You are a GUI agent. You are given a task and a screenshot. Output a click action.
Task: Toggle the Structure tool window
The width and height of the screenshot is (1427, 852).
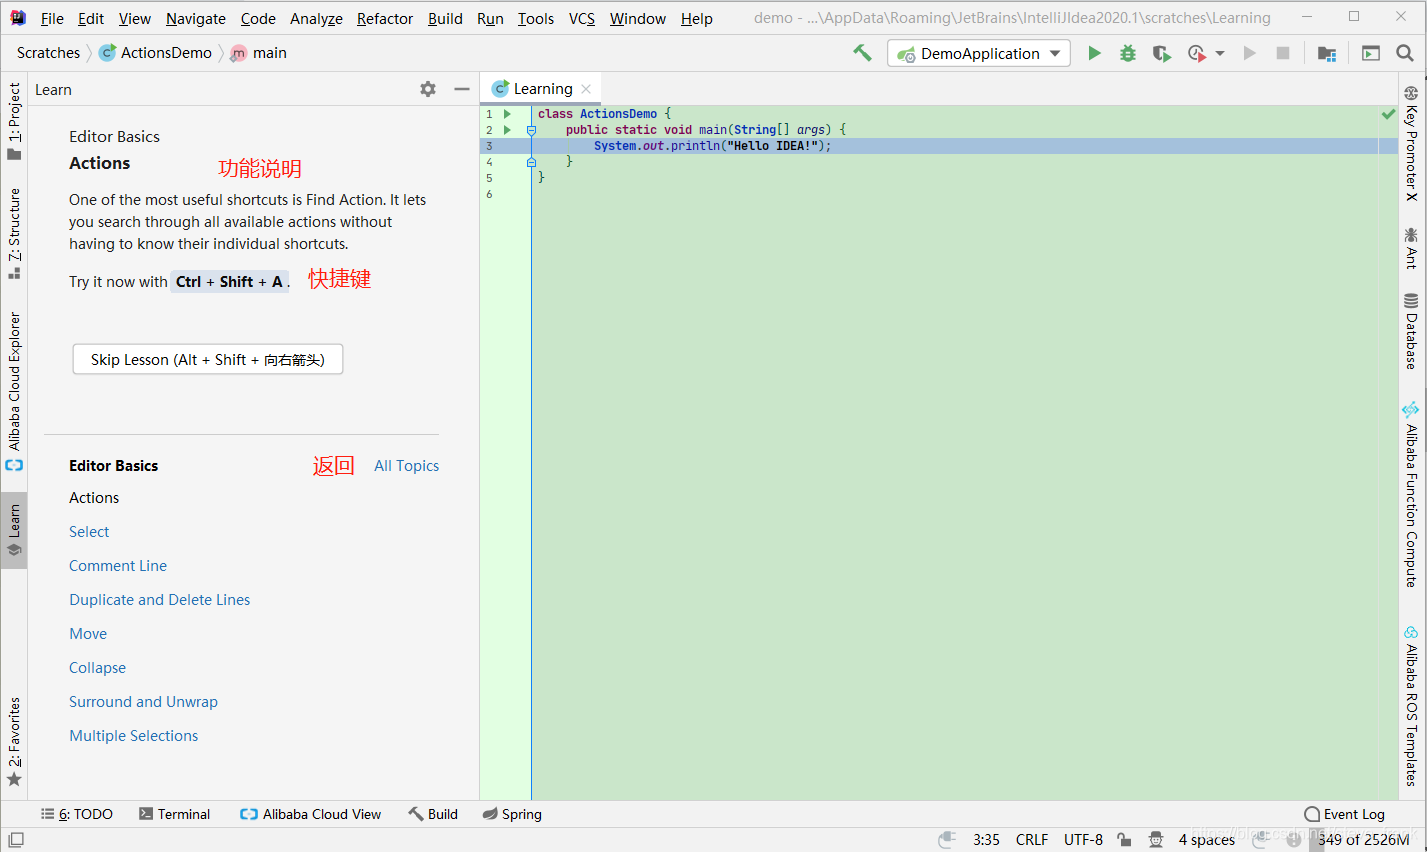coord(14,234)
